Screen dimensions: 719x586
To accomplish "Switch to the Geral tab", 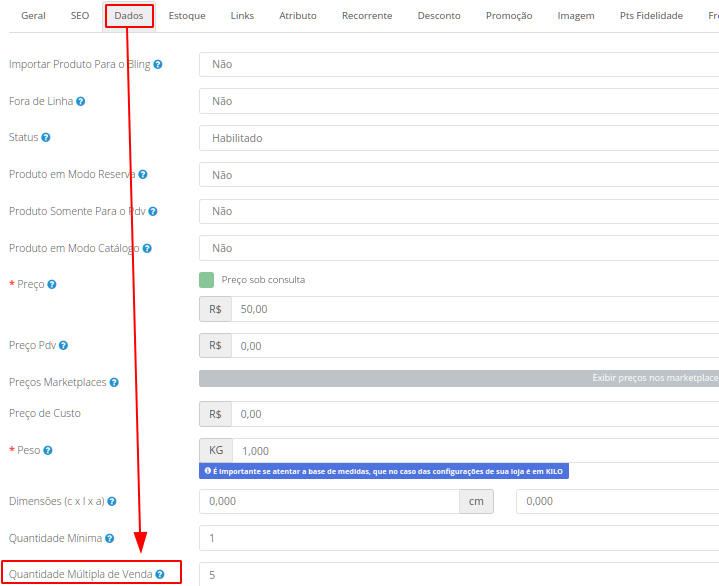I will [x=33, y=16].
